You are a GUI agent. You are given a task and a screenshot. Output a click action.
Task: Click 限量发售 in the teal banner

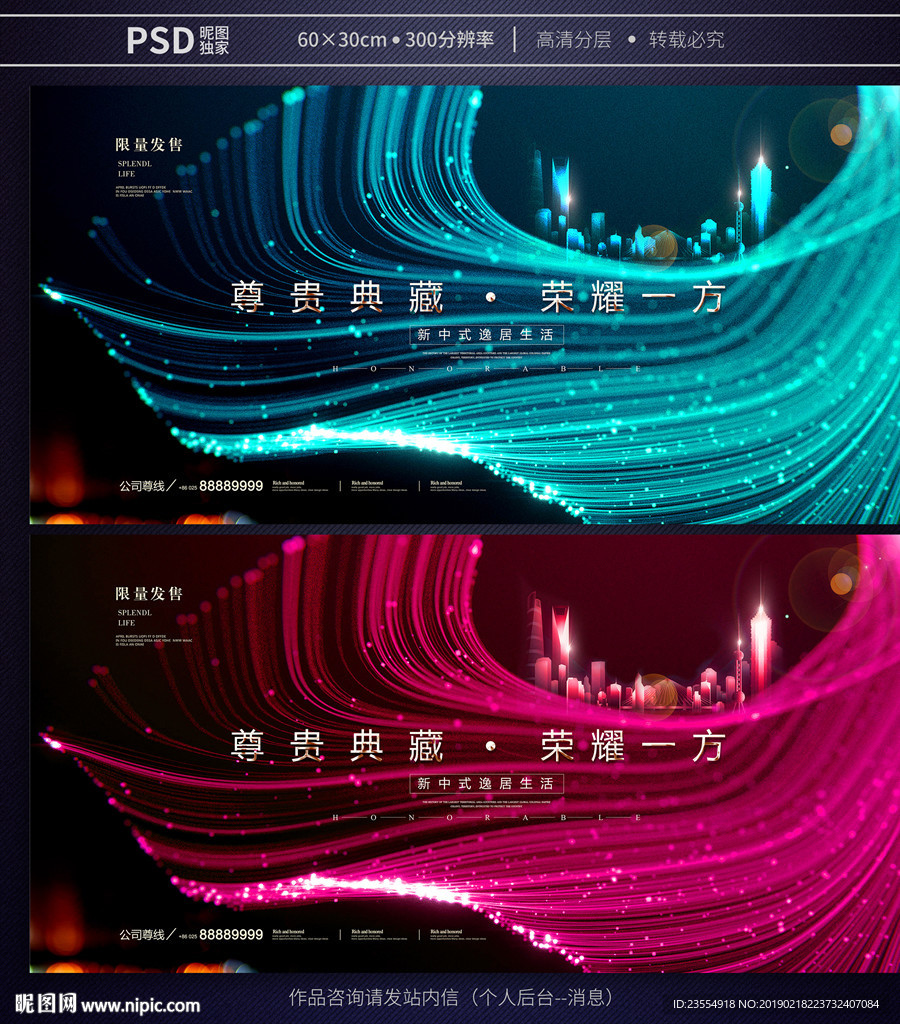149,144
